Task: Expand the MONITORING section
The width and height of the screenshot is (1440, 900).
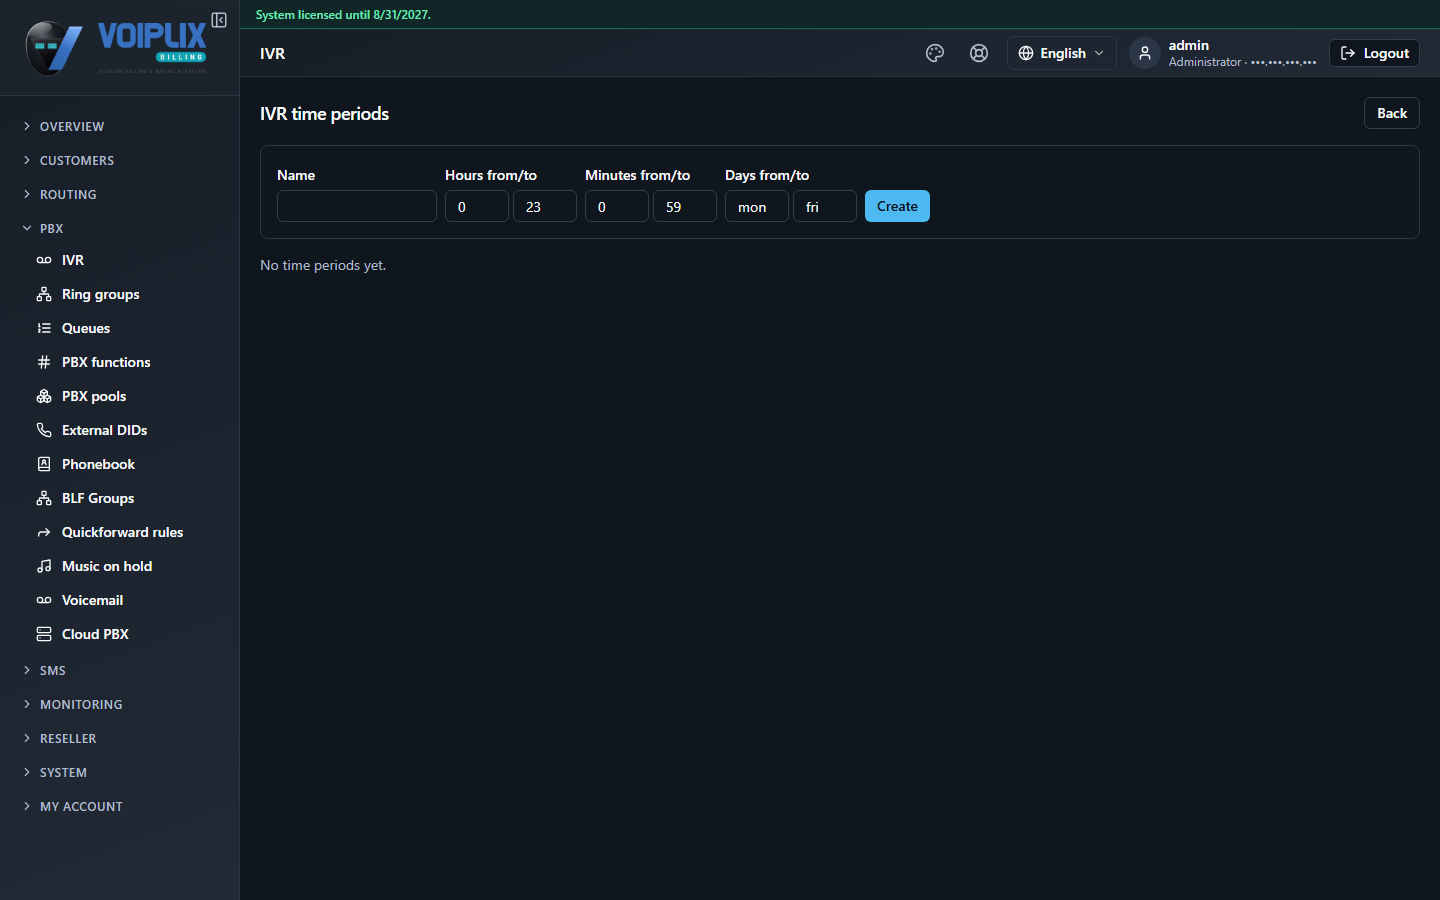Action: (120, 704)
